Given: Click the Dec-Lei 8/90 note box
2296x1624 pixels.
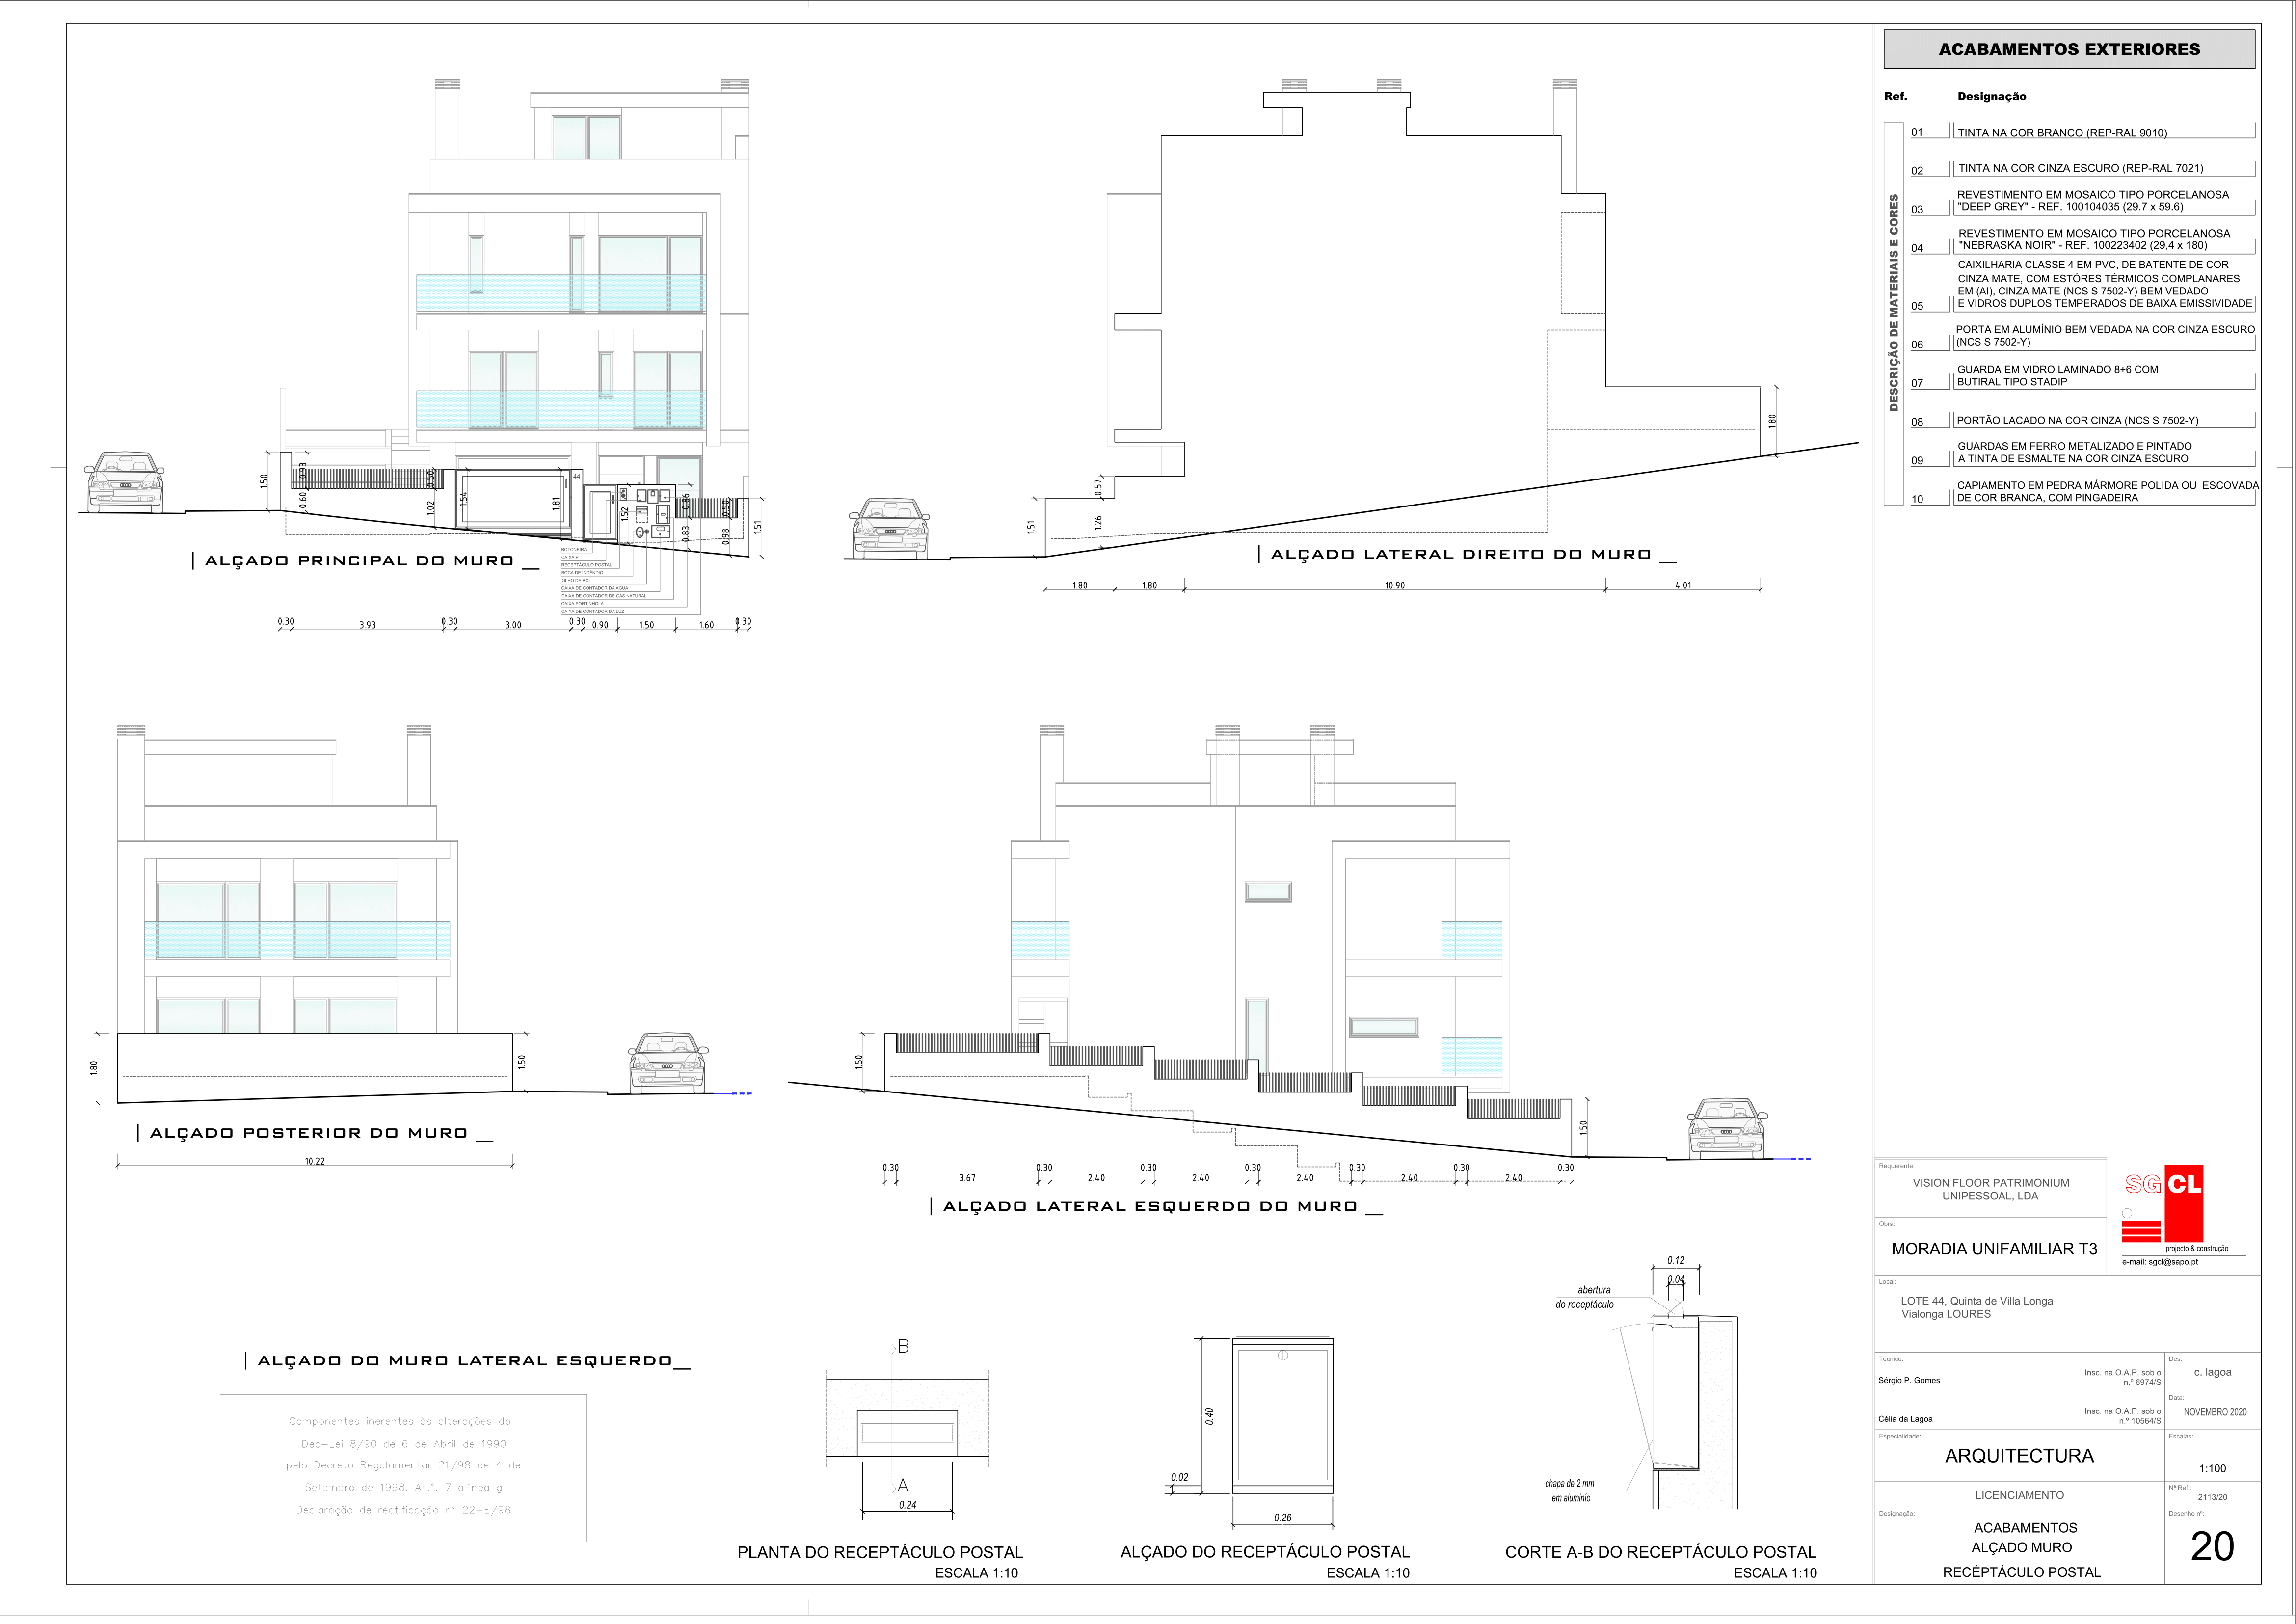Looking at the screenshot, I should pos(402,1467).
